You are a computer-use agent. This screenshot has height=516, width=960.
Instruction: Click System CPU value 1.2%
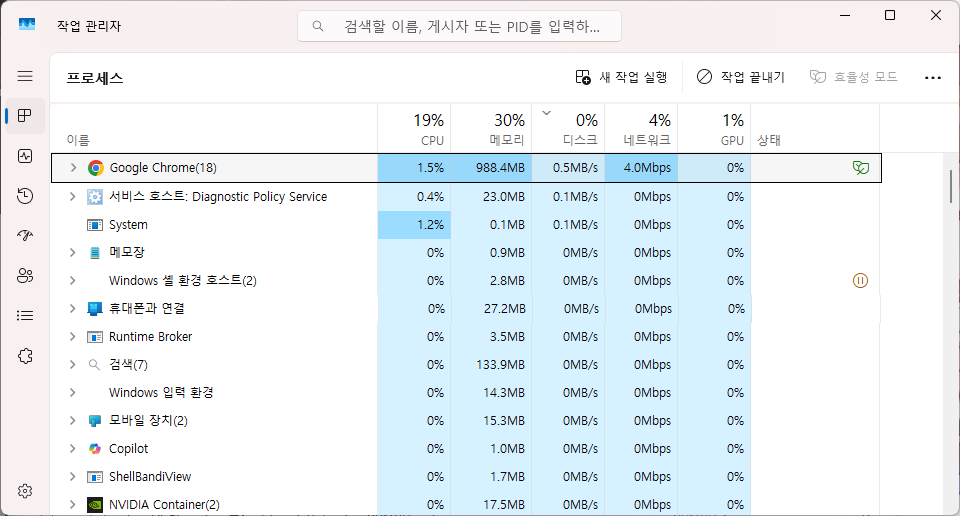pyautogui.click(x=430, y=225)
